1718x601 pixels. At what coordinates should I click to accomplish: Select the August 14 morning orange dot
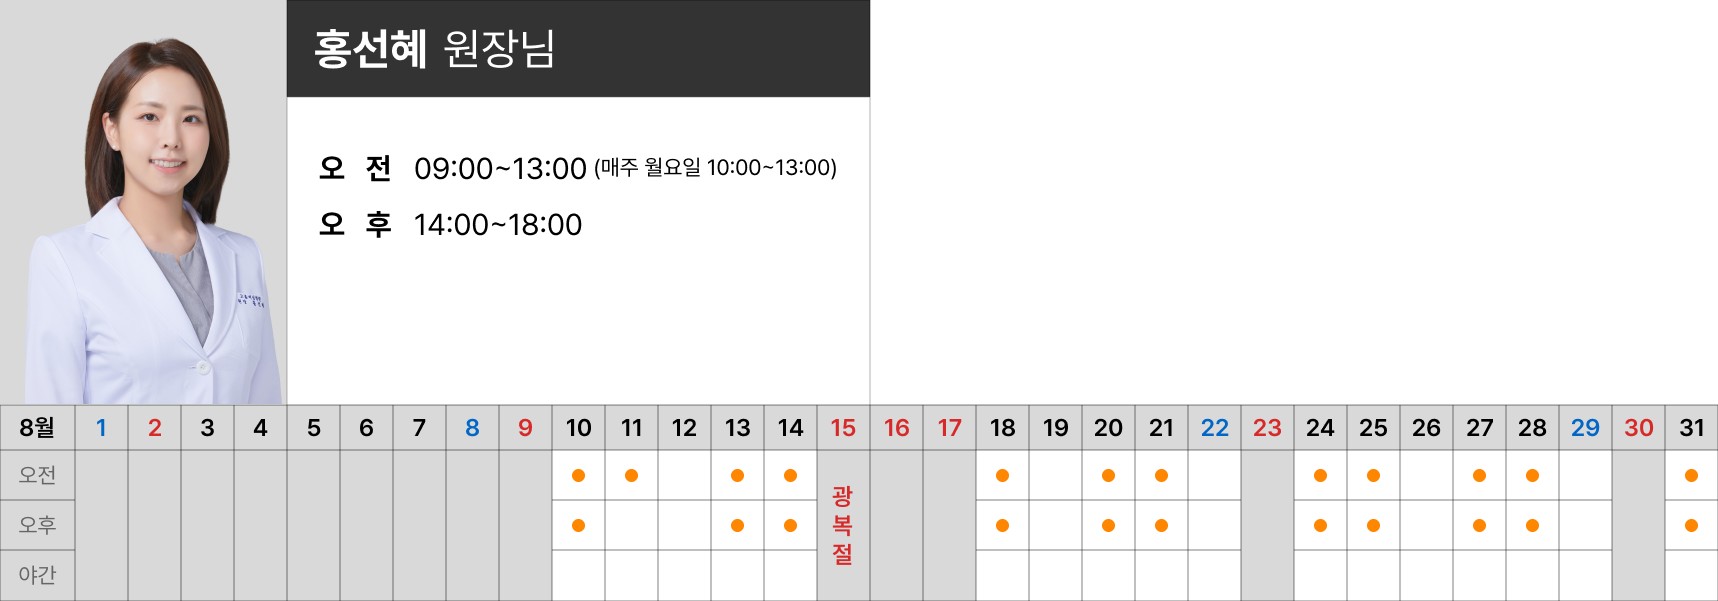pyautogui.click(x=790, y=475)
